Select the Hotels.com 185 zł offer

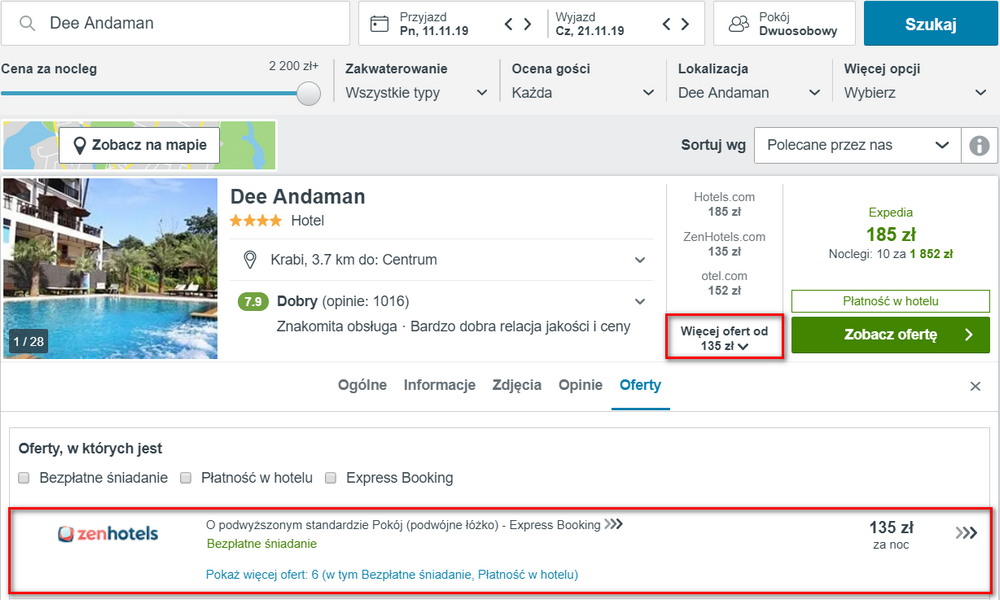(724, 204)
